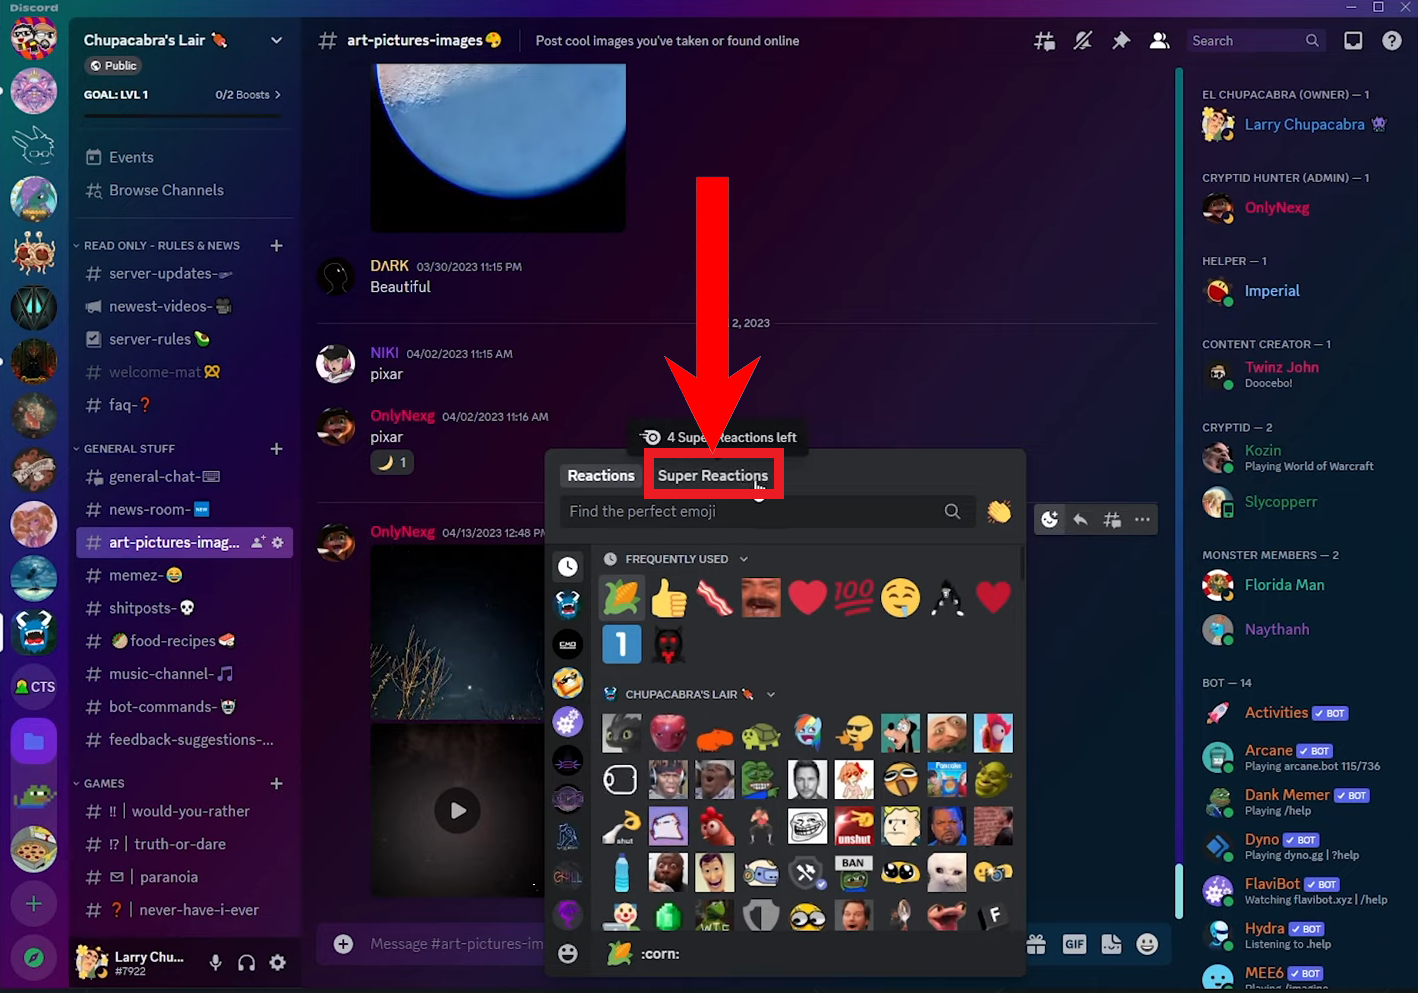Open the GIF picker button
Screen dimensions: 1418x993
1074,944
